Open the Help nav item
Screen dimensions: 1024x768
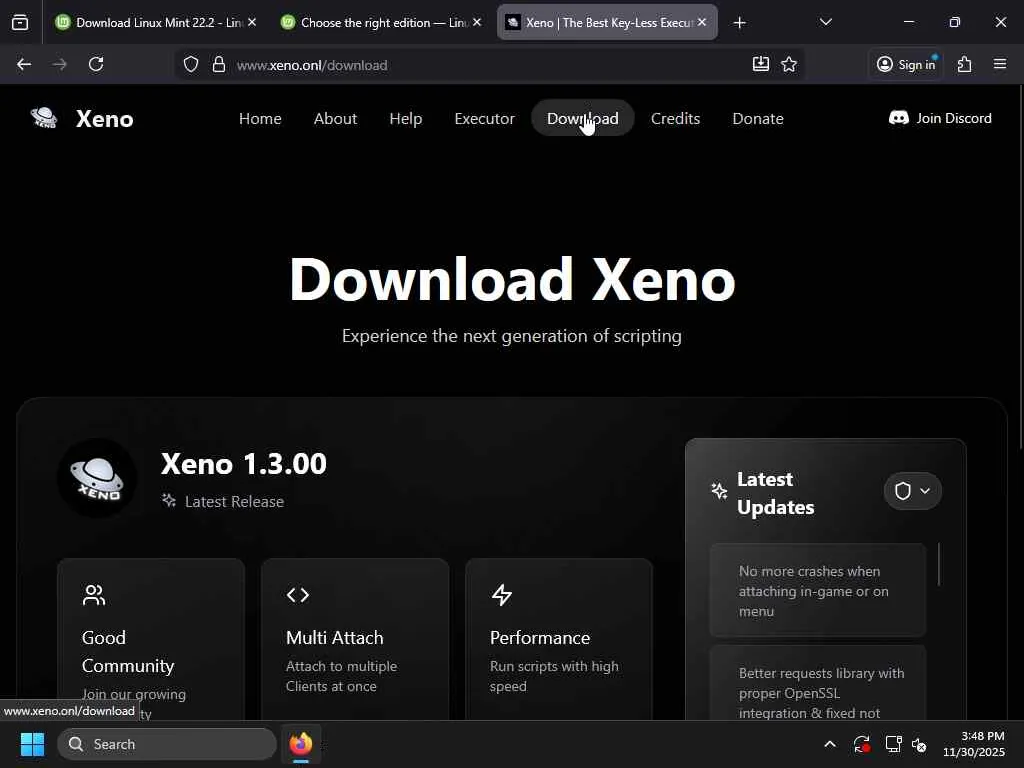pyautogui.click(x=406, y=118)
